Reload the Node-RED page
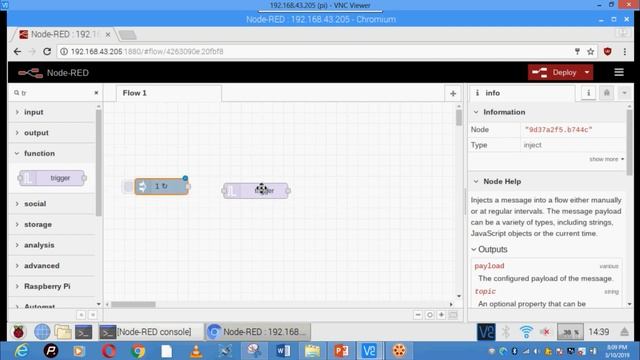This screenshot has height=360, width=640. [x=47, y=52]
